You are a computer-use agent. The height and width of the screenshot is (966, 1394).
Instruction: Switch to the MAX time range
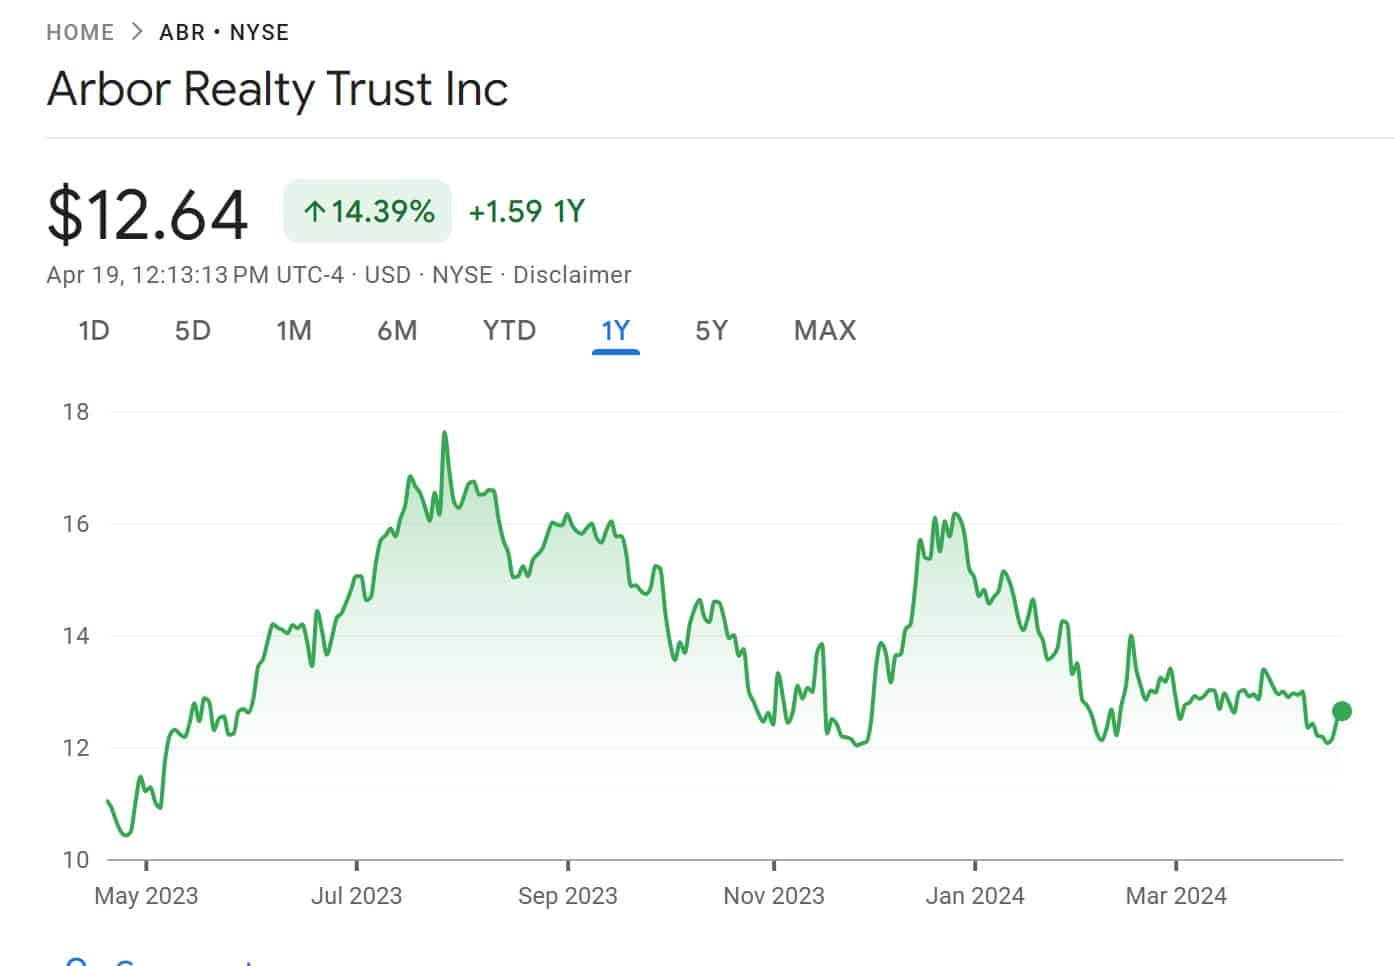click(825, 330)
